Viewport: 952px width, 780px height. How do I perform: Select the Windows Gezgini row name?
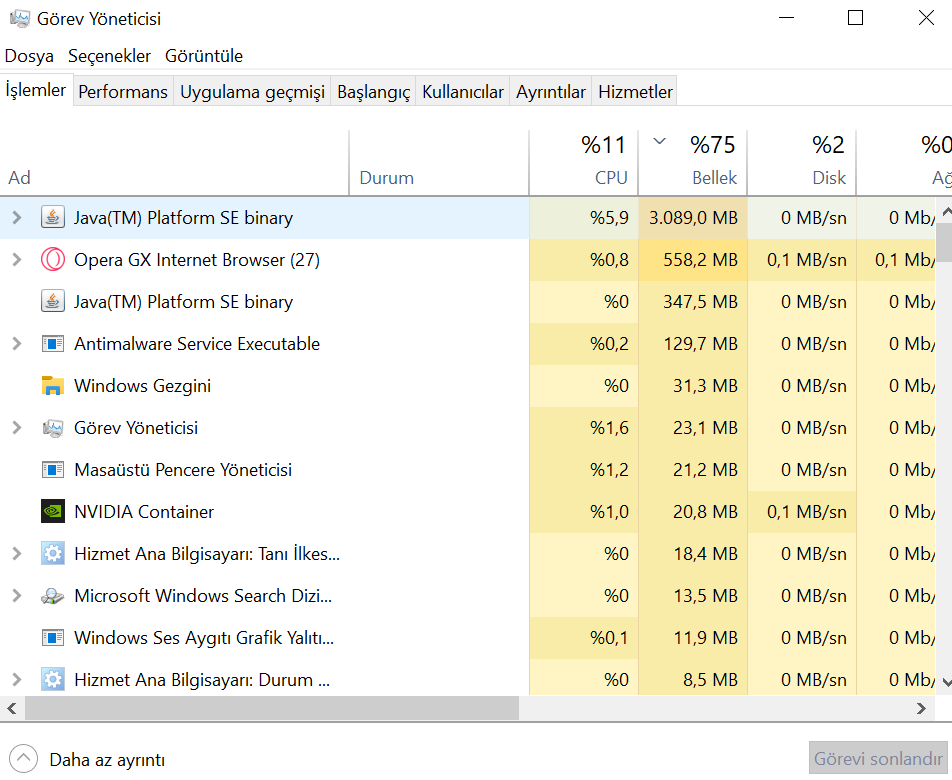[x=143, y=386]
